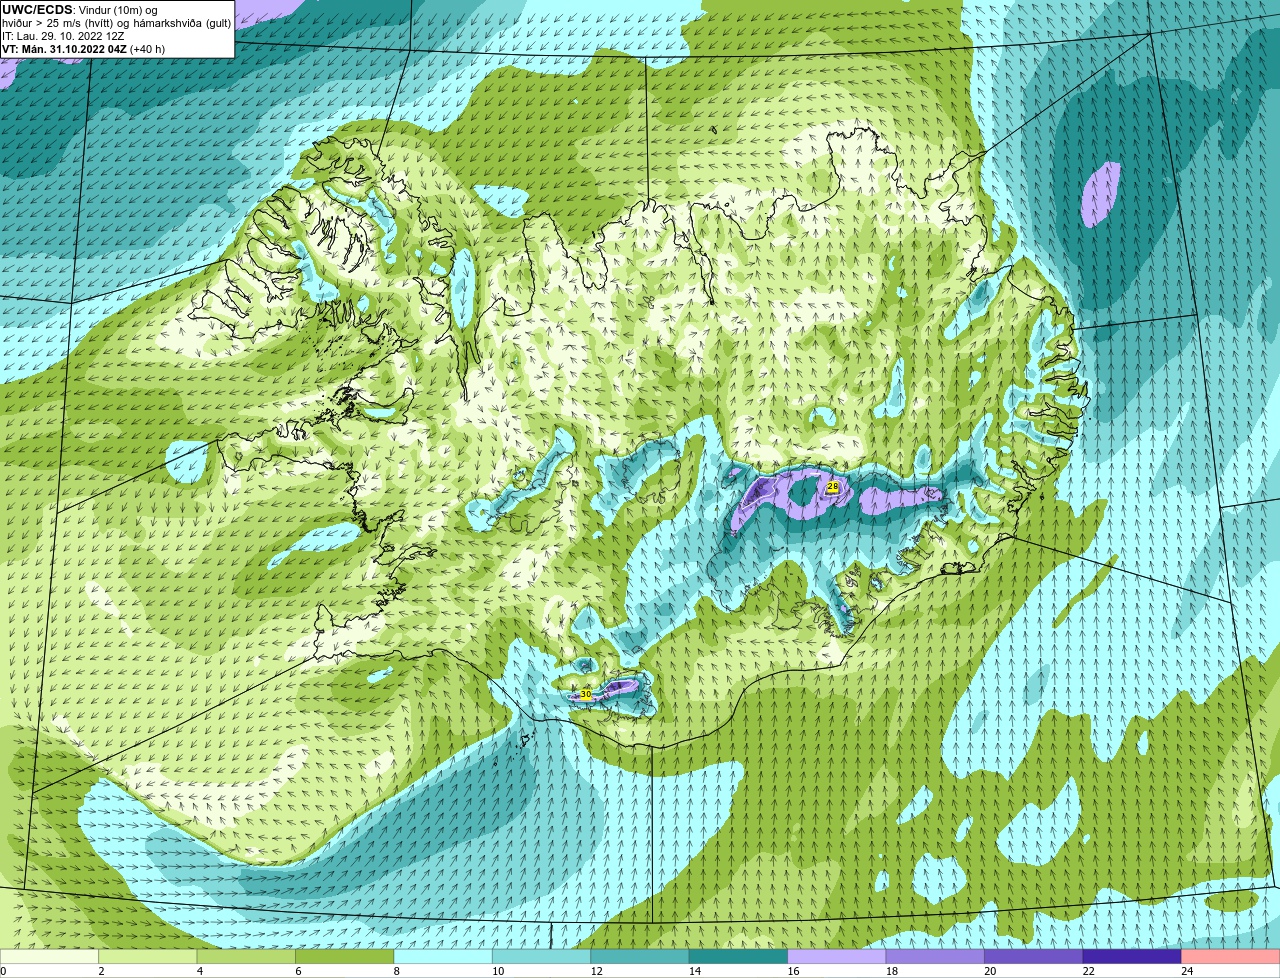Select the pink above-24 m/s legend swatch
Screen dimensions: 1280x978
1231,957
